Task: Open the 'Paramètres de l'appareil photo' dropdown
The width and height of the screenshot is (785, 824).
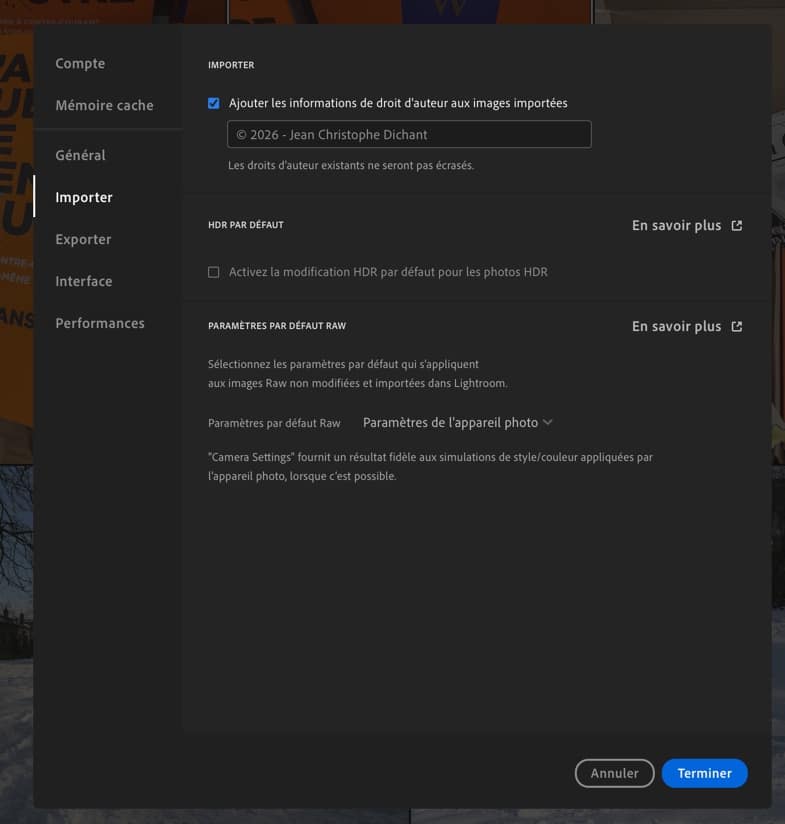Action: point(450,423)
